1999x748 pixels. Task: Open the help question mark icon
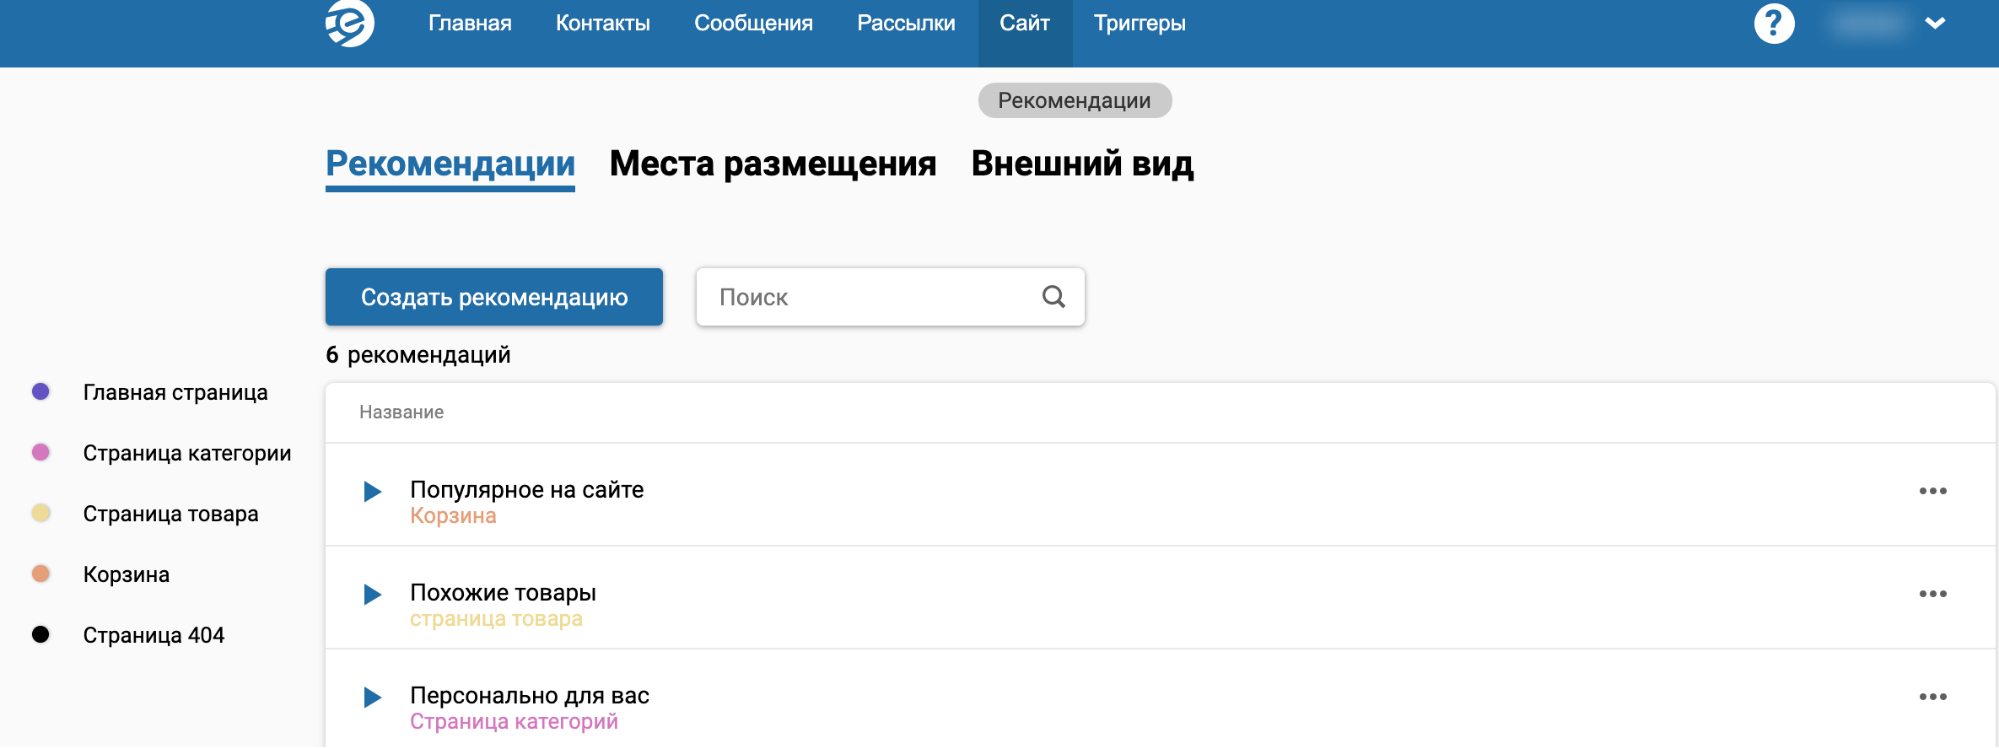(x=1774, y=23)
